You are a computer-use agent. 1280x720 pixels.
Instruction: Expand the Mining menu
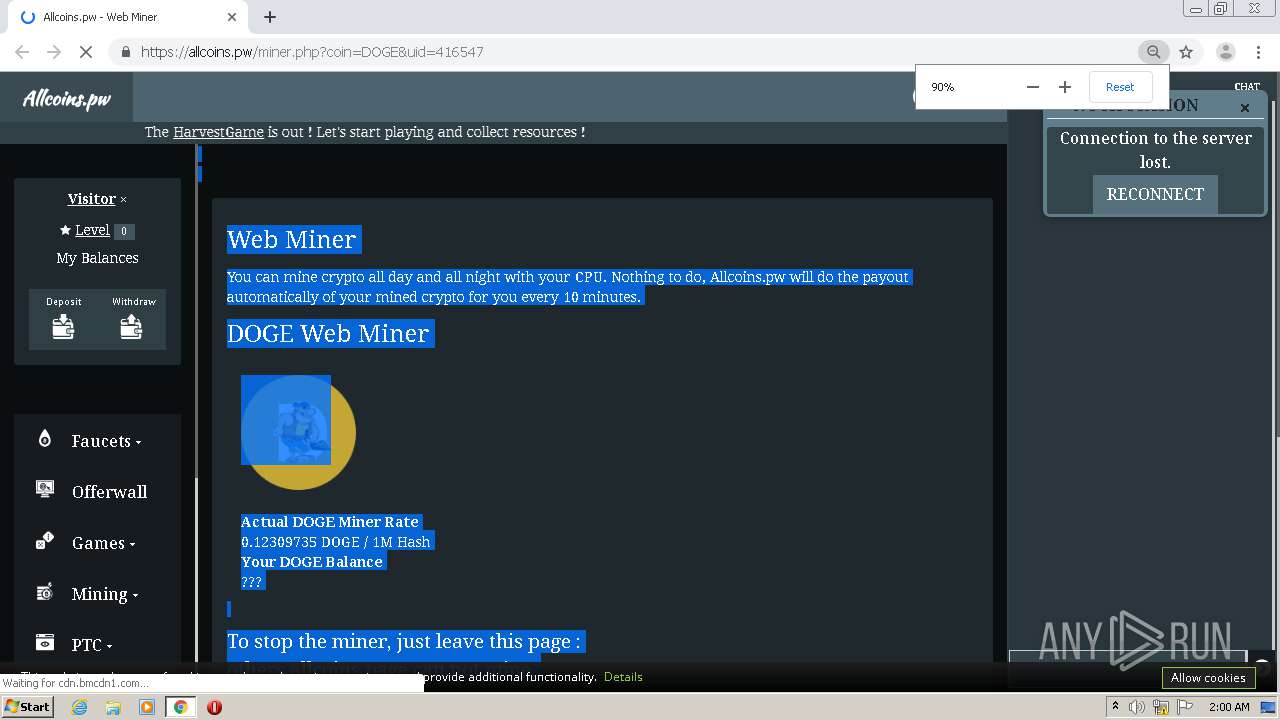pos(104,594)
